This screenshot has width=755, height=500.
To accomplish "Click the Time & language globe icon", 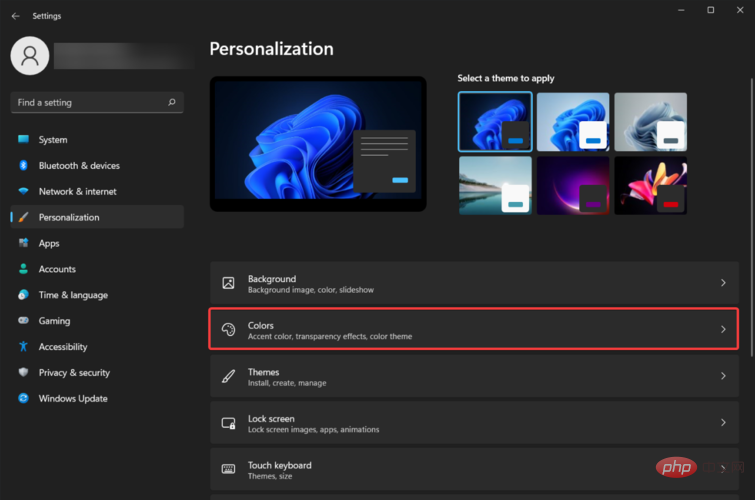I will (x=23, y=295).
